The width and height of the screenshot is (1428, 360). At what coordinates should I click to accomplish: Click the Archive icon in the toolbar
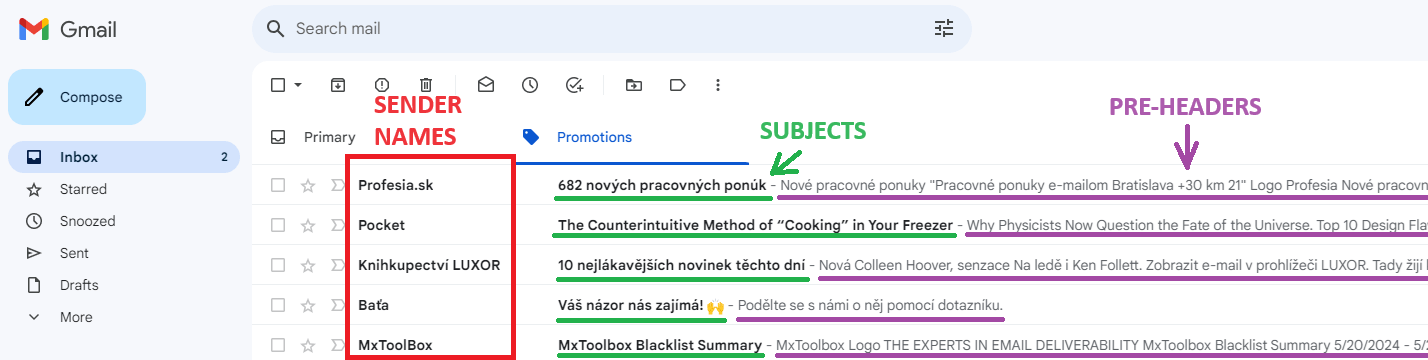point(338,85)
